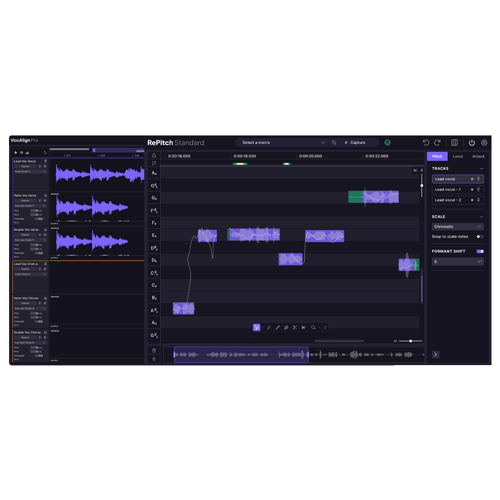This screenshot has height=500, width=500.
Task: Open RePitch settings gear icon
Action: (x=484, y=143)
